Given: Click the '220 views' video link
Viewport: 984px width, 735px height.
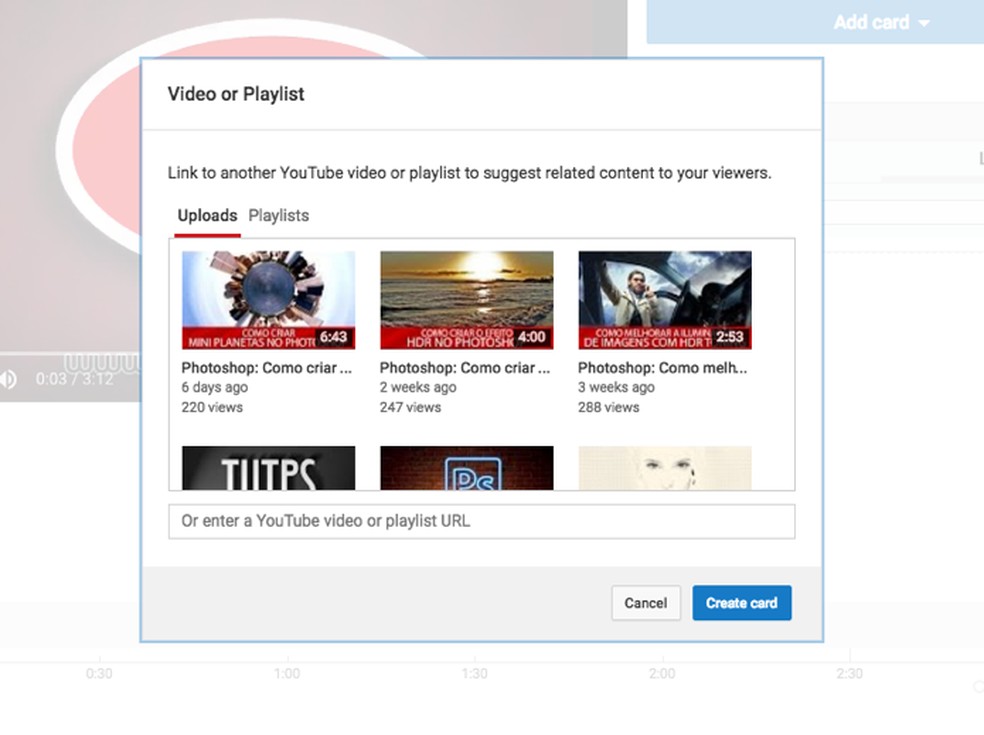Looking at the screenshot, I should [211, 407].
